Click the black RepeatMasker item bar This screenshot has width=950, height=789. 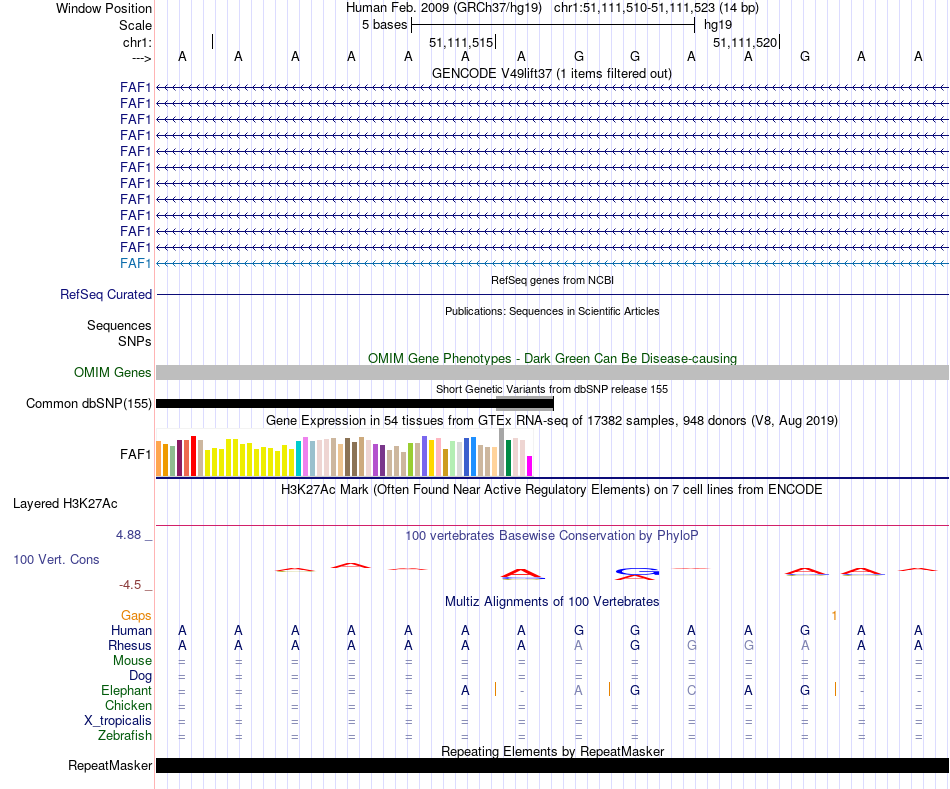[552, 765]
